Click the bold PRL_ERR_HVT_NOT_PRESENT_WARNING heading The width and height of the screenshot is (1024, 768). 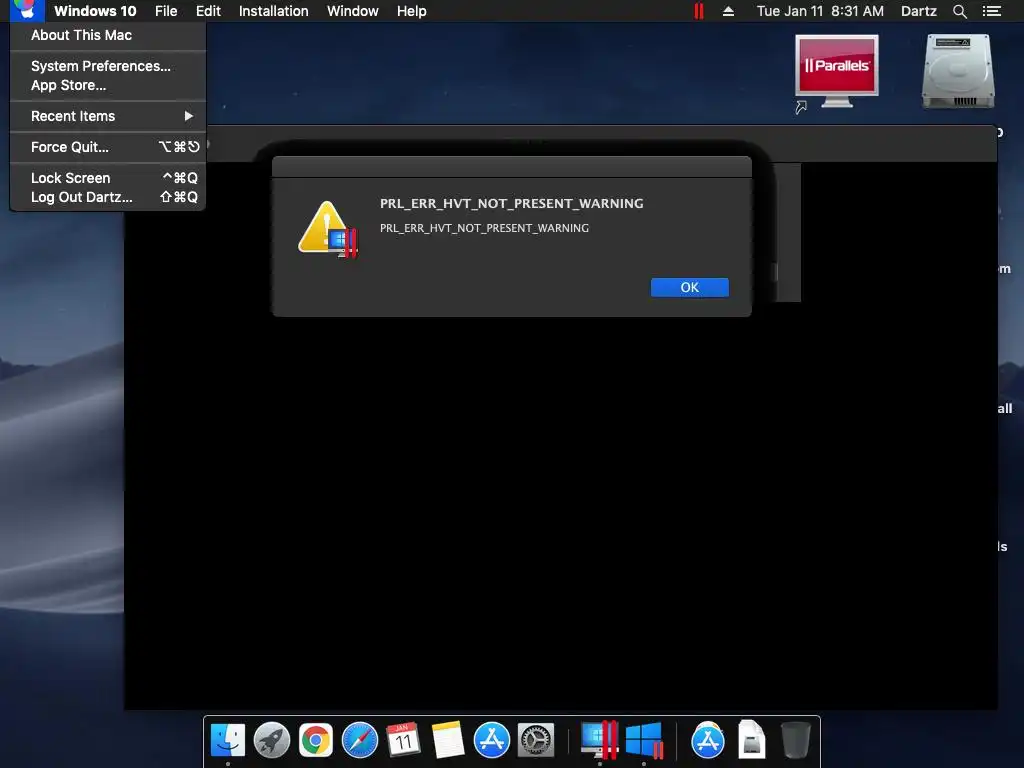[511, 204]
